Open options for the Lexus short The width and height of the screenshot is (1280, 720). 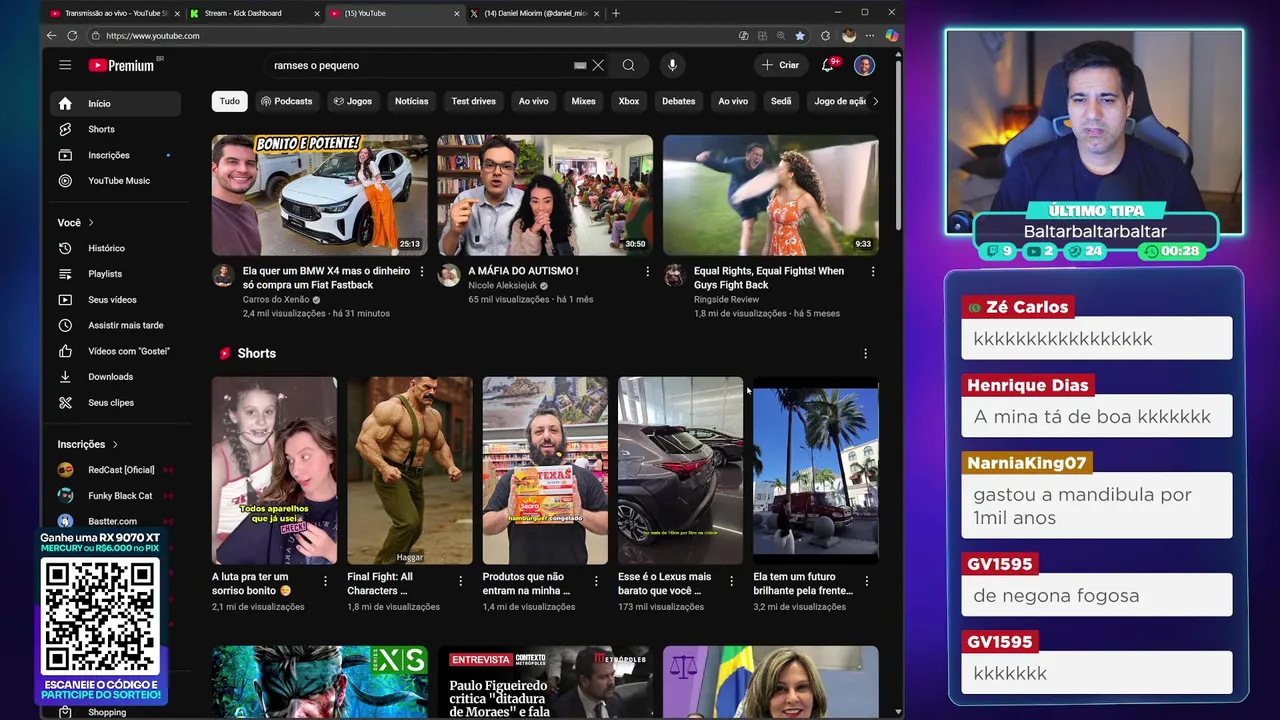pos(731,581)
